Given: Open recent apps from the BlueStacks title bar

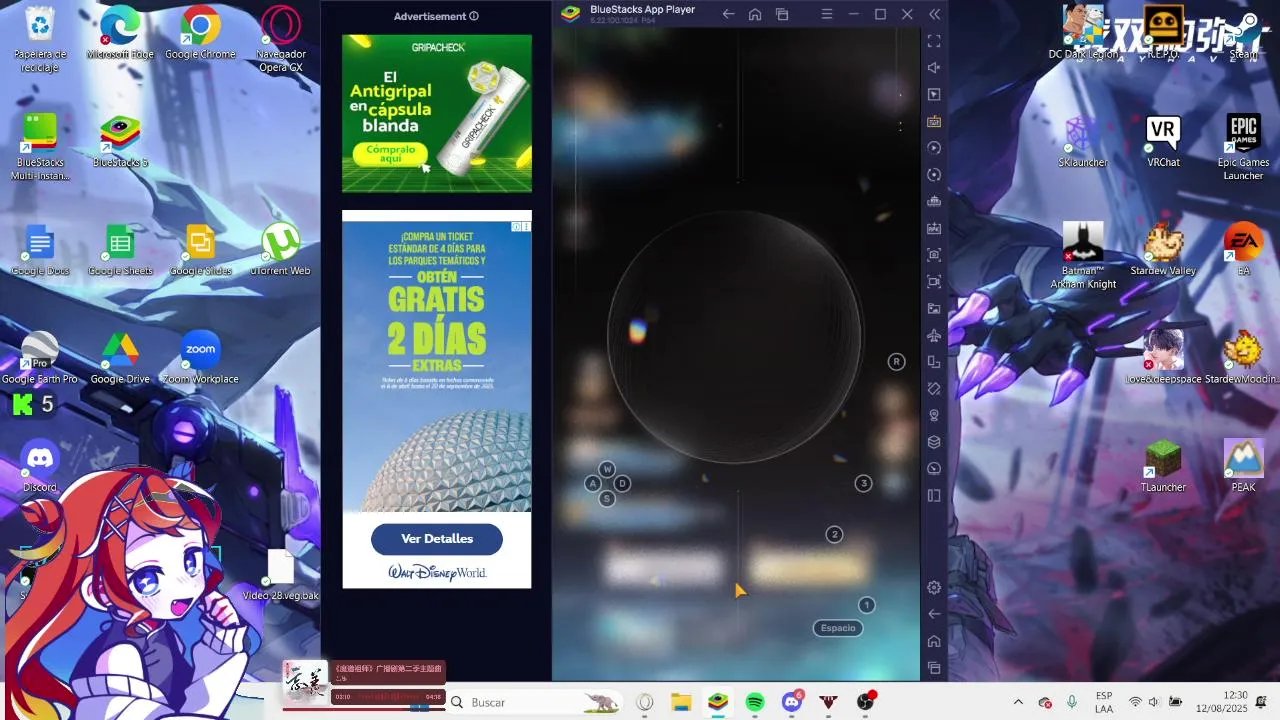Looking at the screenshot, I should [x=782, y=14].
